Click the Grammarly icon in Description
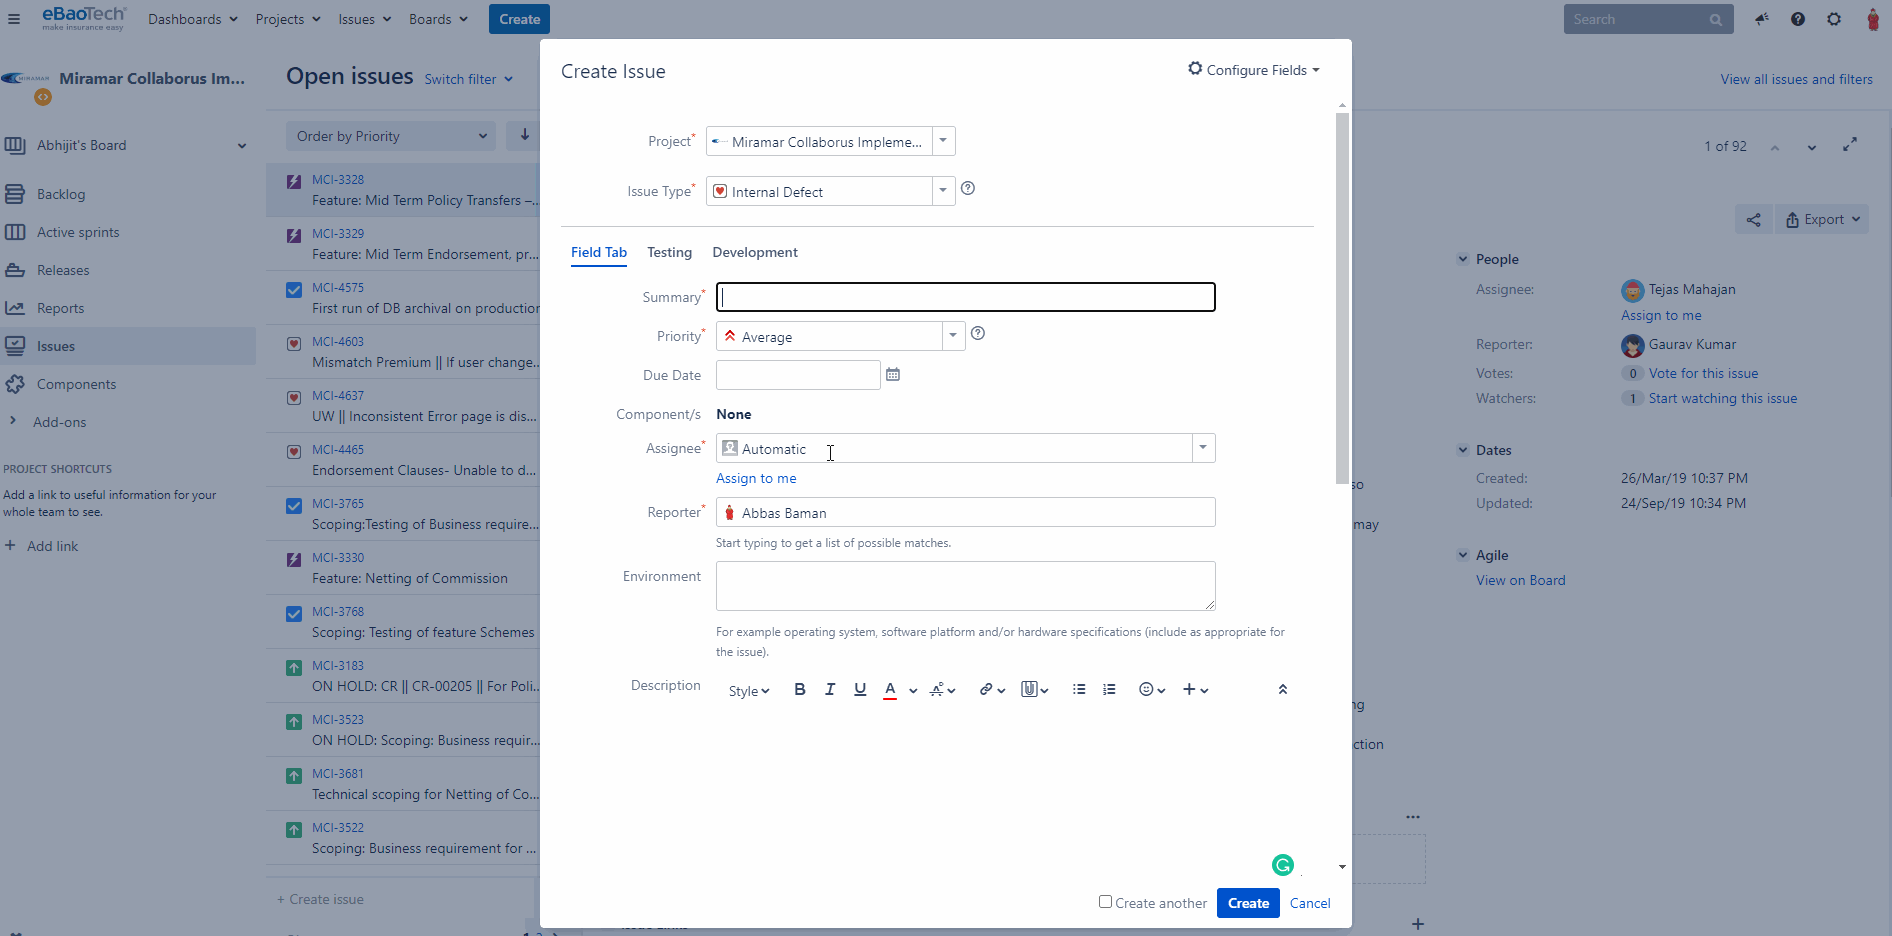Viewport: 1892px width, 936px height. (1283, 865)
